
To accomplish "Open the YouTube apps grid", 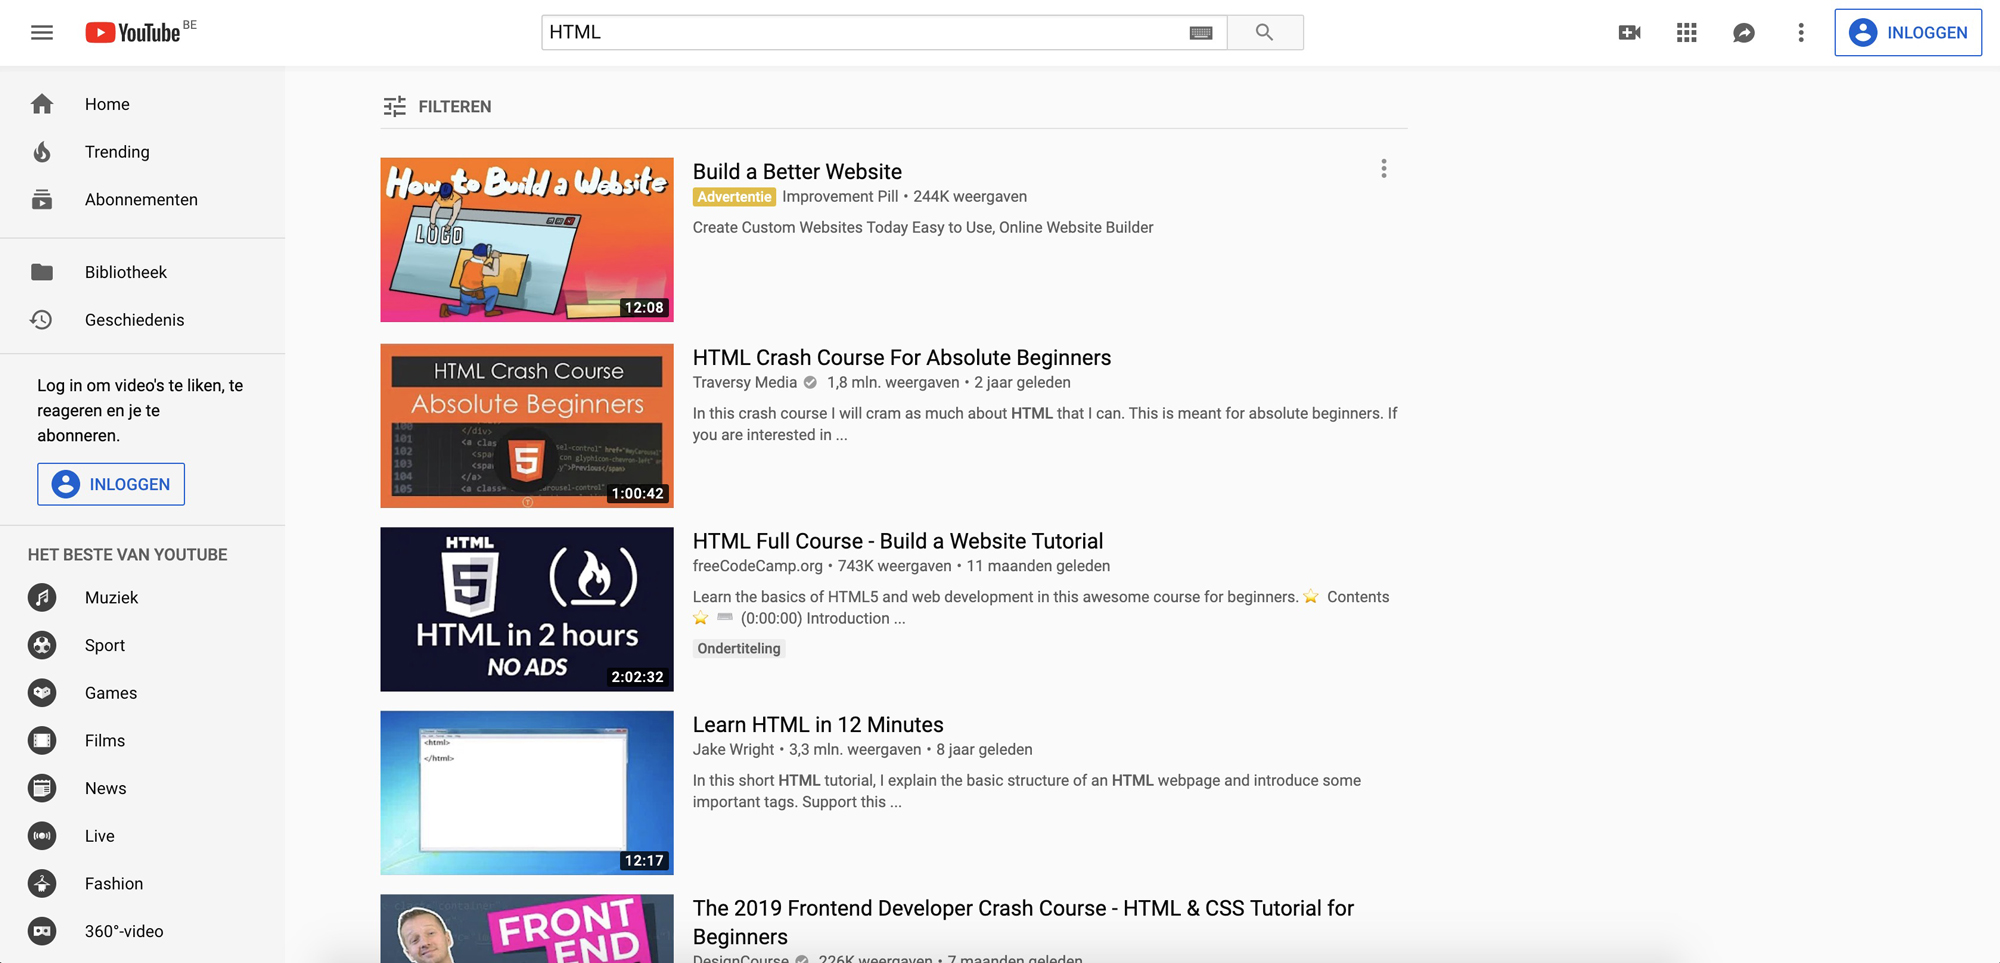I will (x=1687, y=33).
